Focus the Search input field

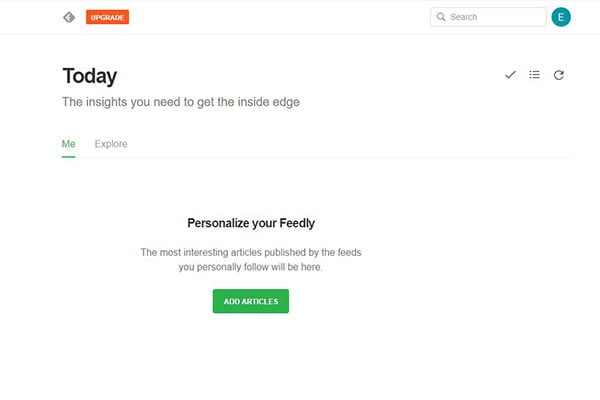tap(488, 17)
